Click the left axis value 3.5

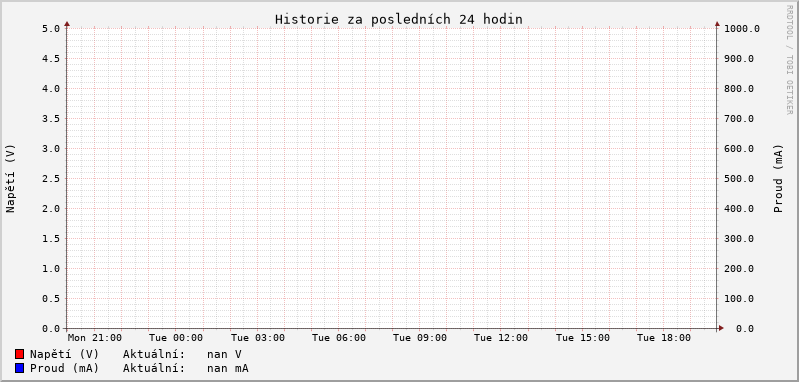click(51, 119)
